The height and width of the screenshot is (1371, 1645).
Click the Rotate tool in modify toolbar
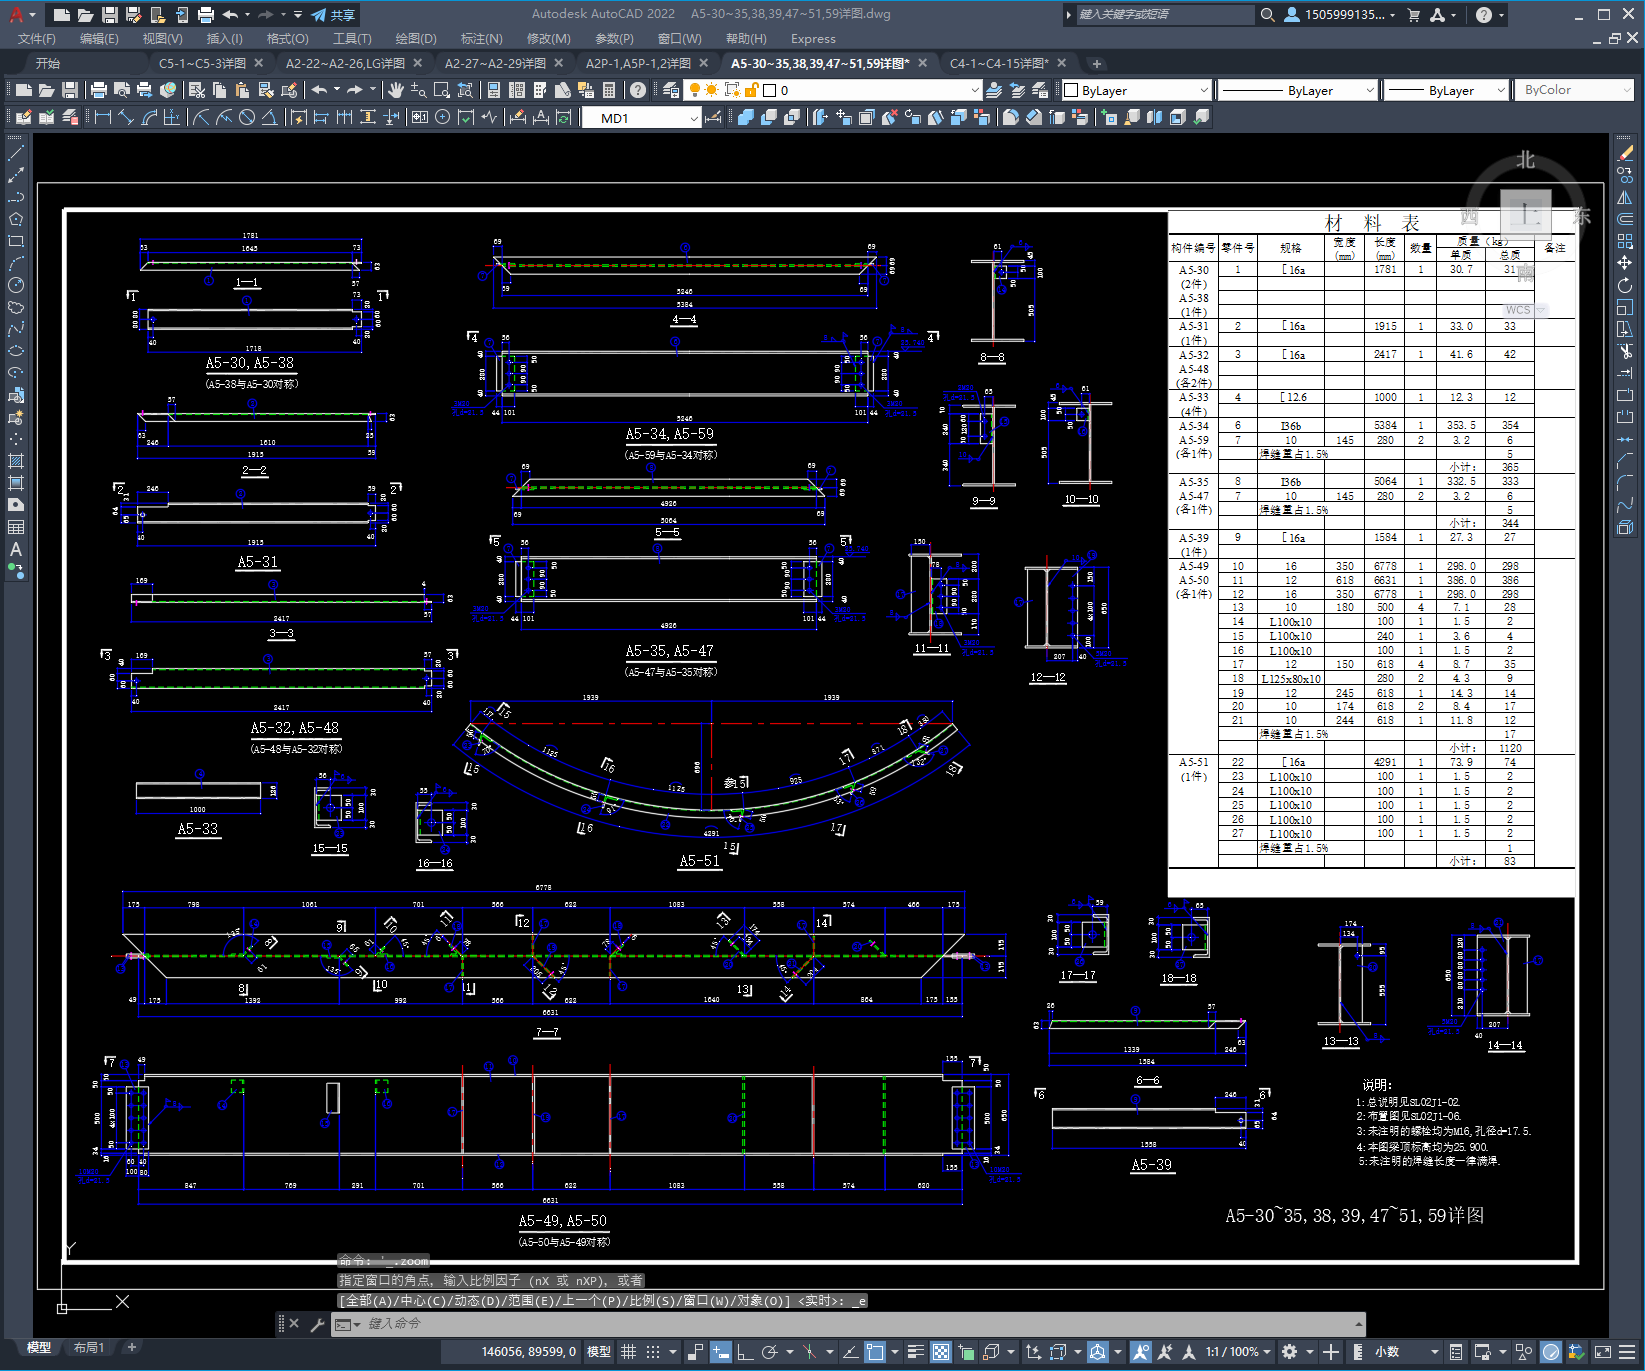click(1625, 285)
